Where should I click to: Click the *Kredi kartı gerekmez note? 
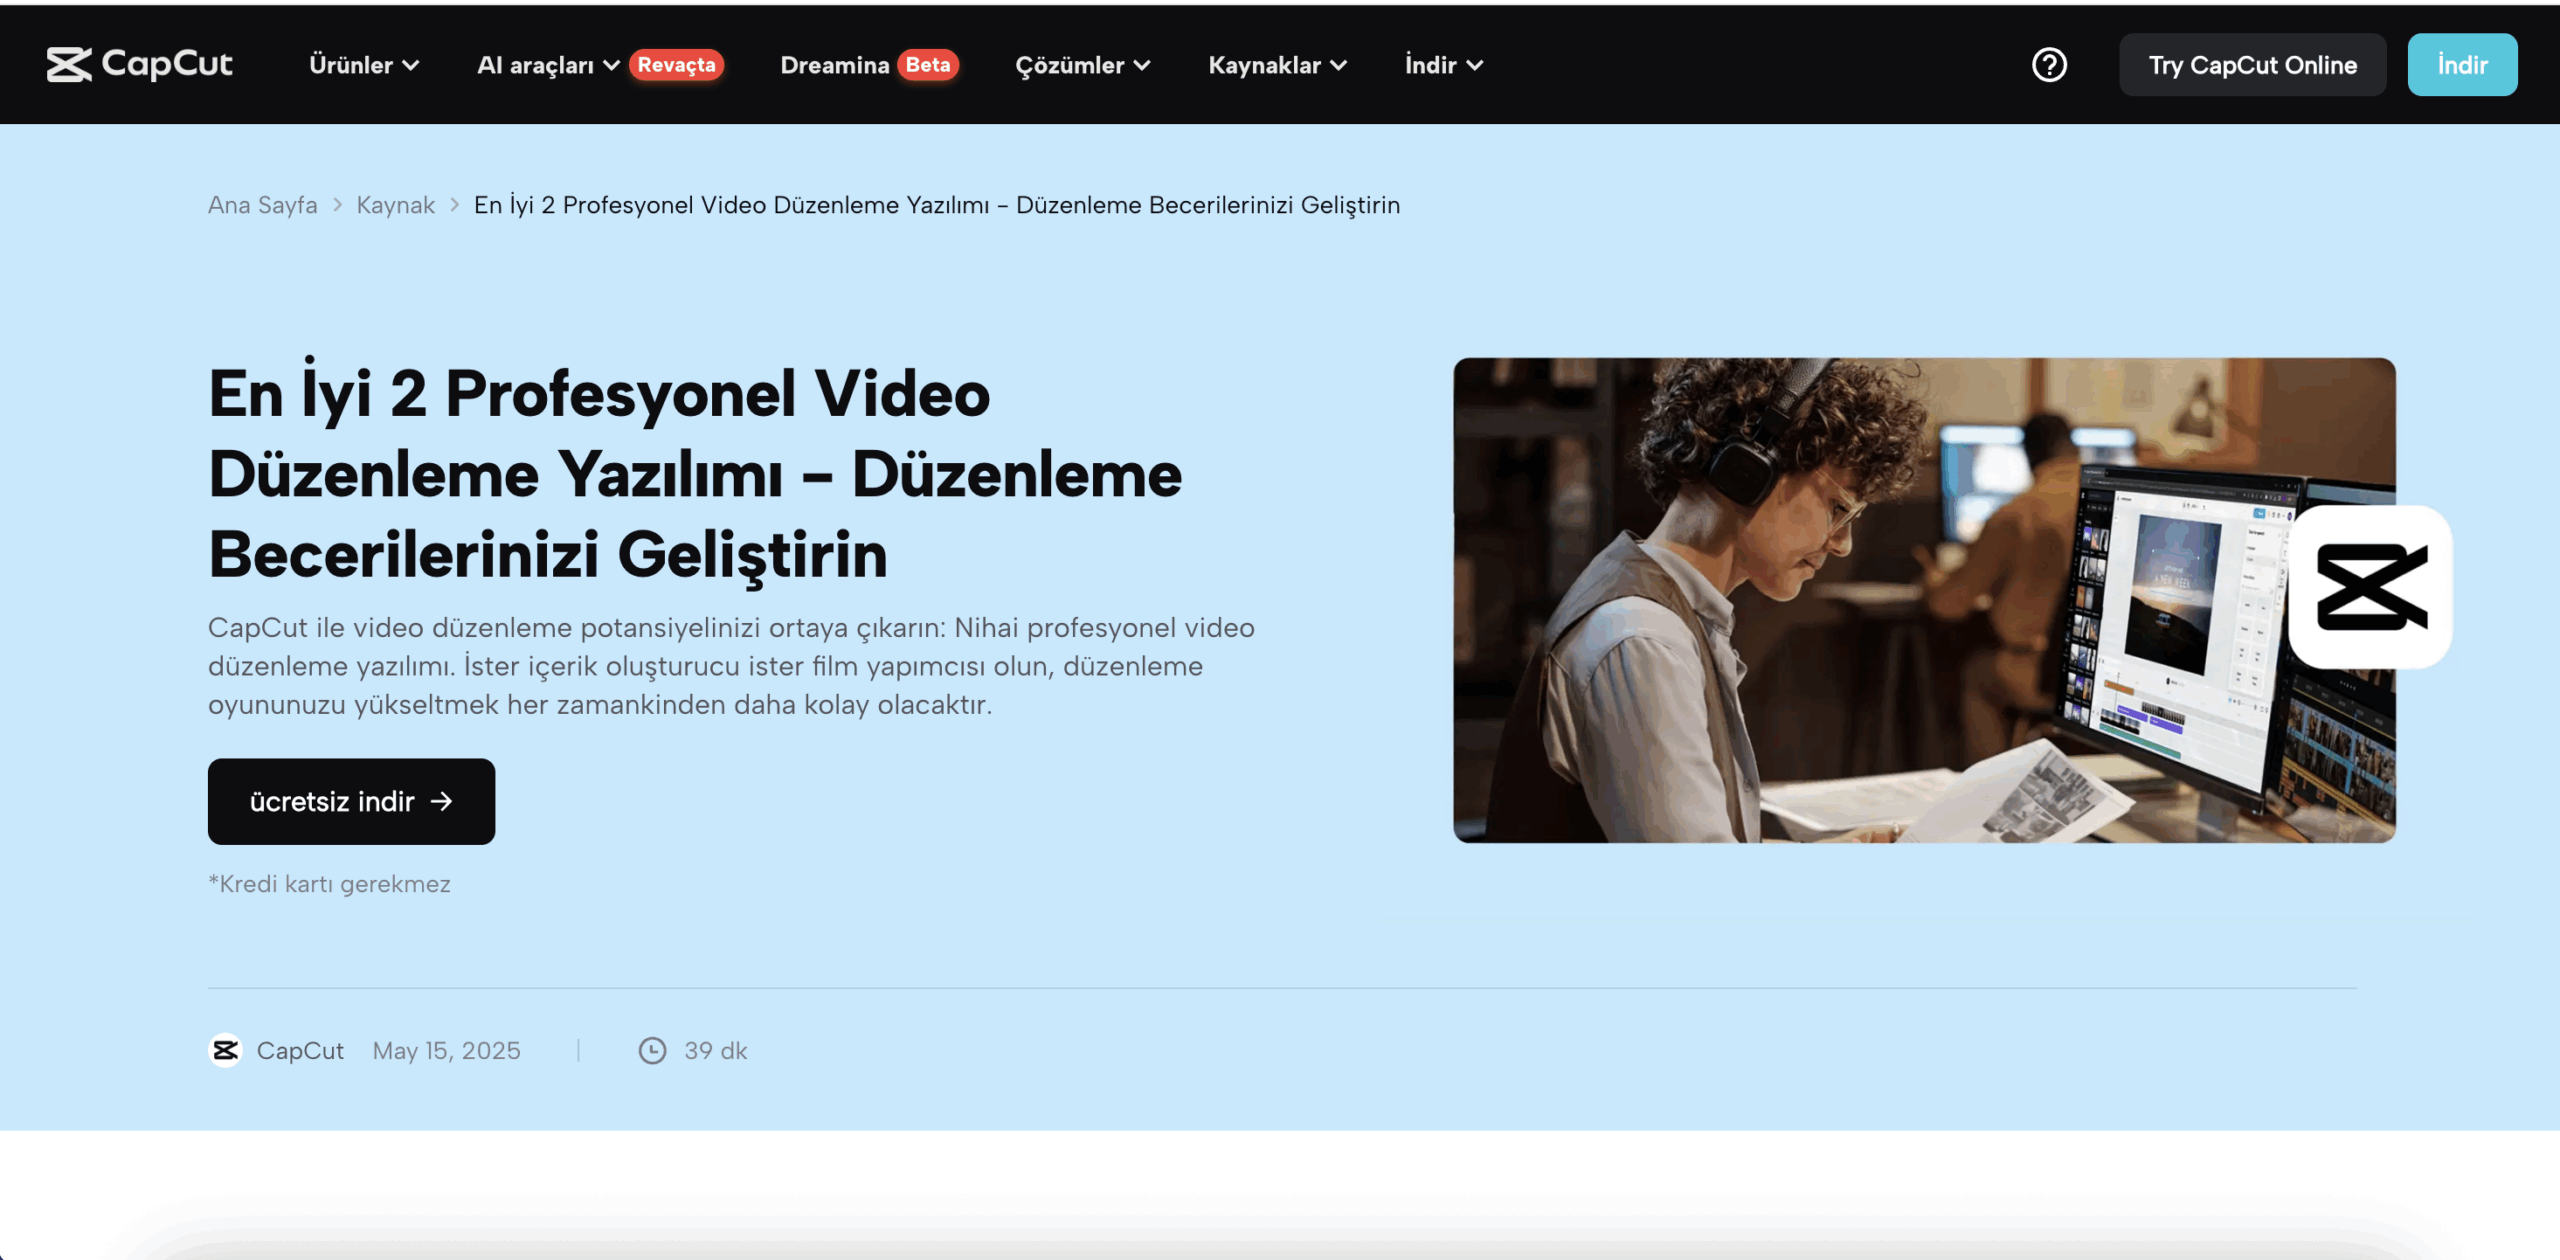point(329,884)
